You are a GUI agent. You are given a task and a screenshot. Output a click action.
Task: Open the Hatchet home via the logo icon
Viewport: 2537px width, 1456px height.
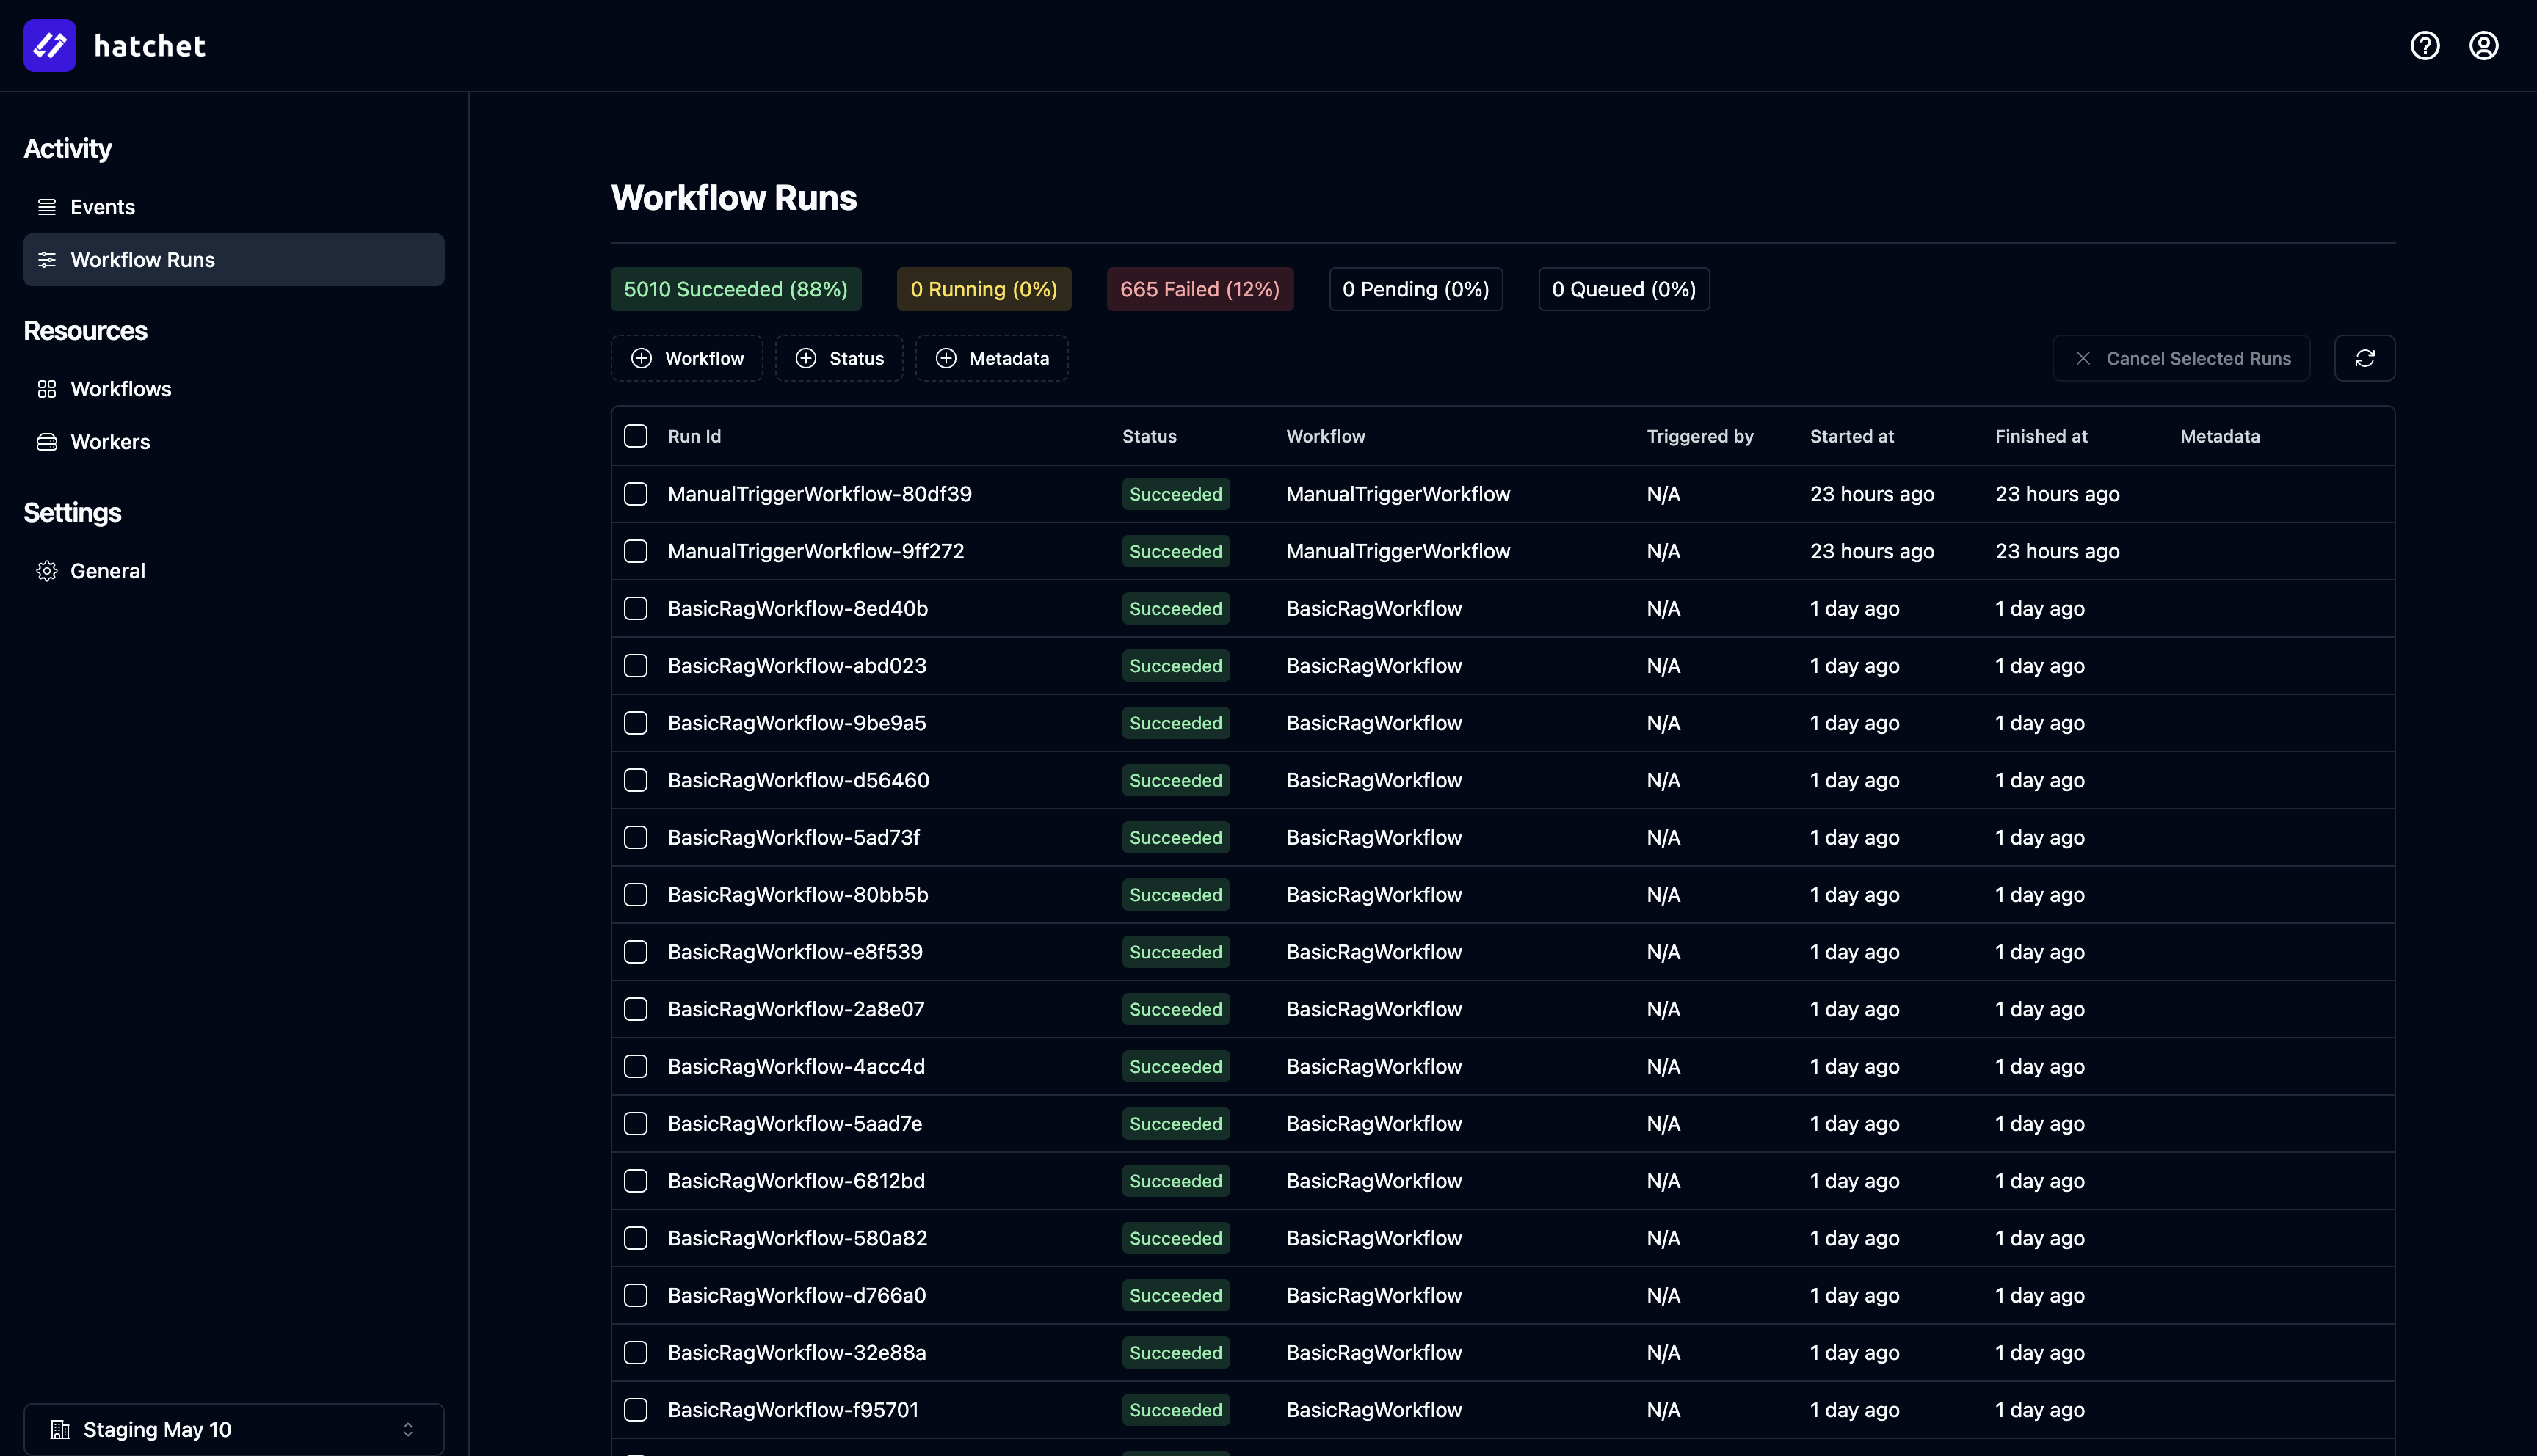(x=48, y=45)
